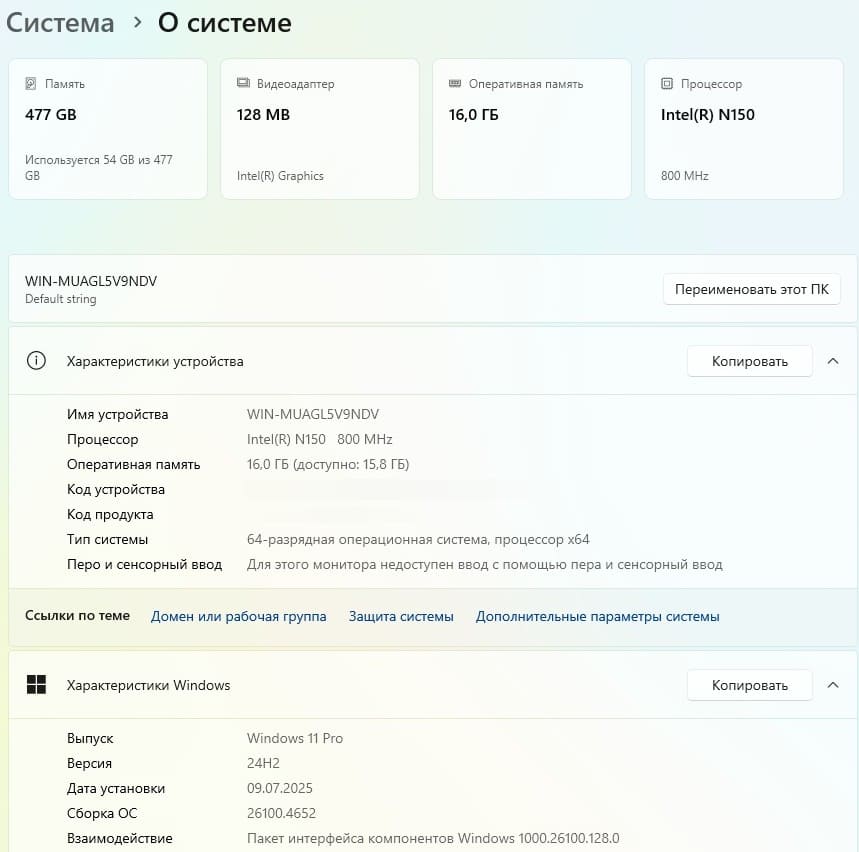
Task: Click the Переименовать этот ПК button
Action: pyautogui.click(x=752, y=289)
